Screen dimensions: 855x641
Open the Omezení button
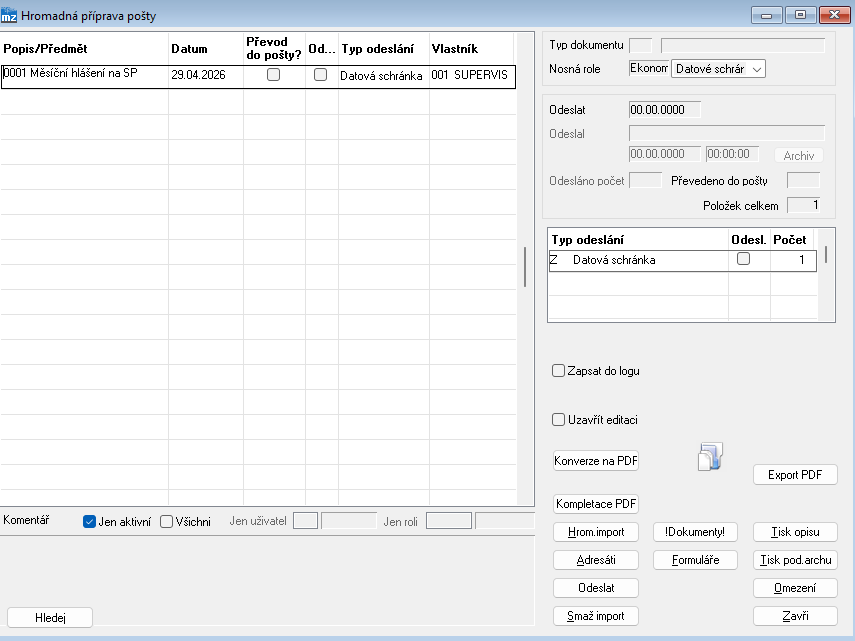(795, 588)
